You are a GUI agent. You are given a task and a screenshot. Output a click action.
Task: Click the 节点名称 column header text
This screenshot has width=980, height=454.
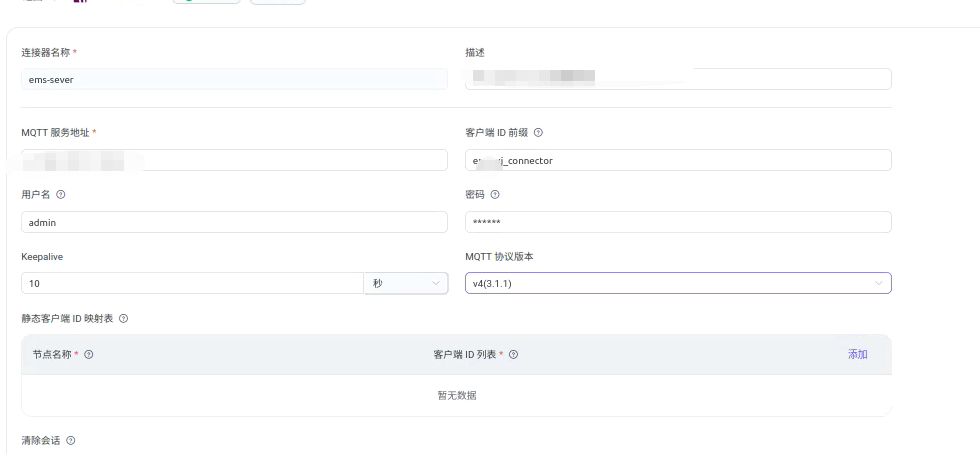pyautogui.click(x=52, y=355)
